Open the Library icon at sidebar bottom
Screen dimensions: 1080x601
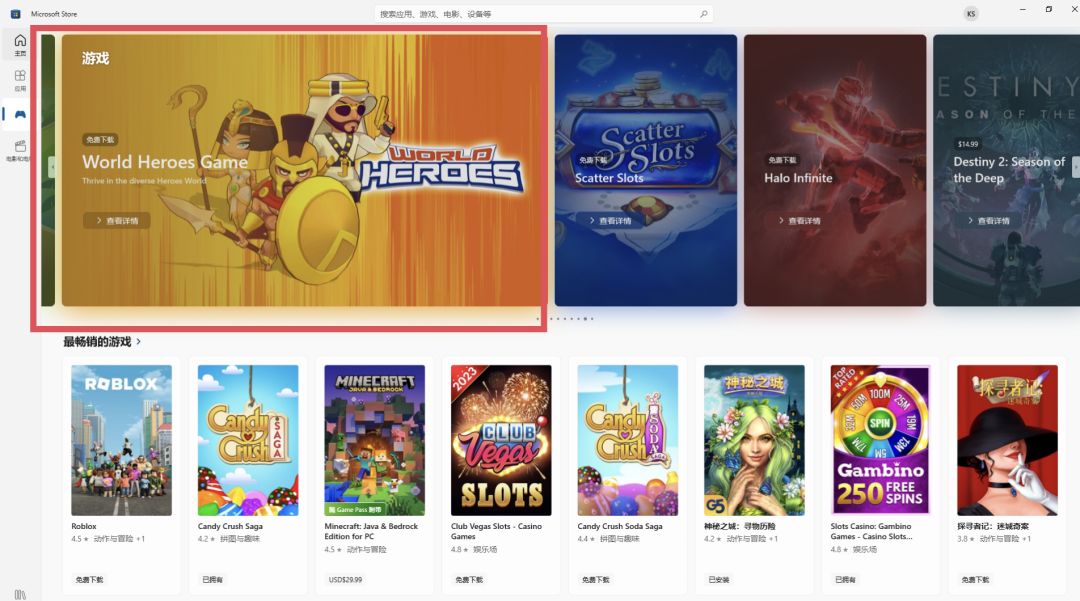pyautogui.click(x=20, y=594)
